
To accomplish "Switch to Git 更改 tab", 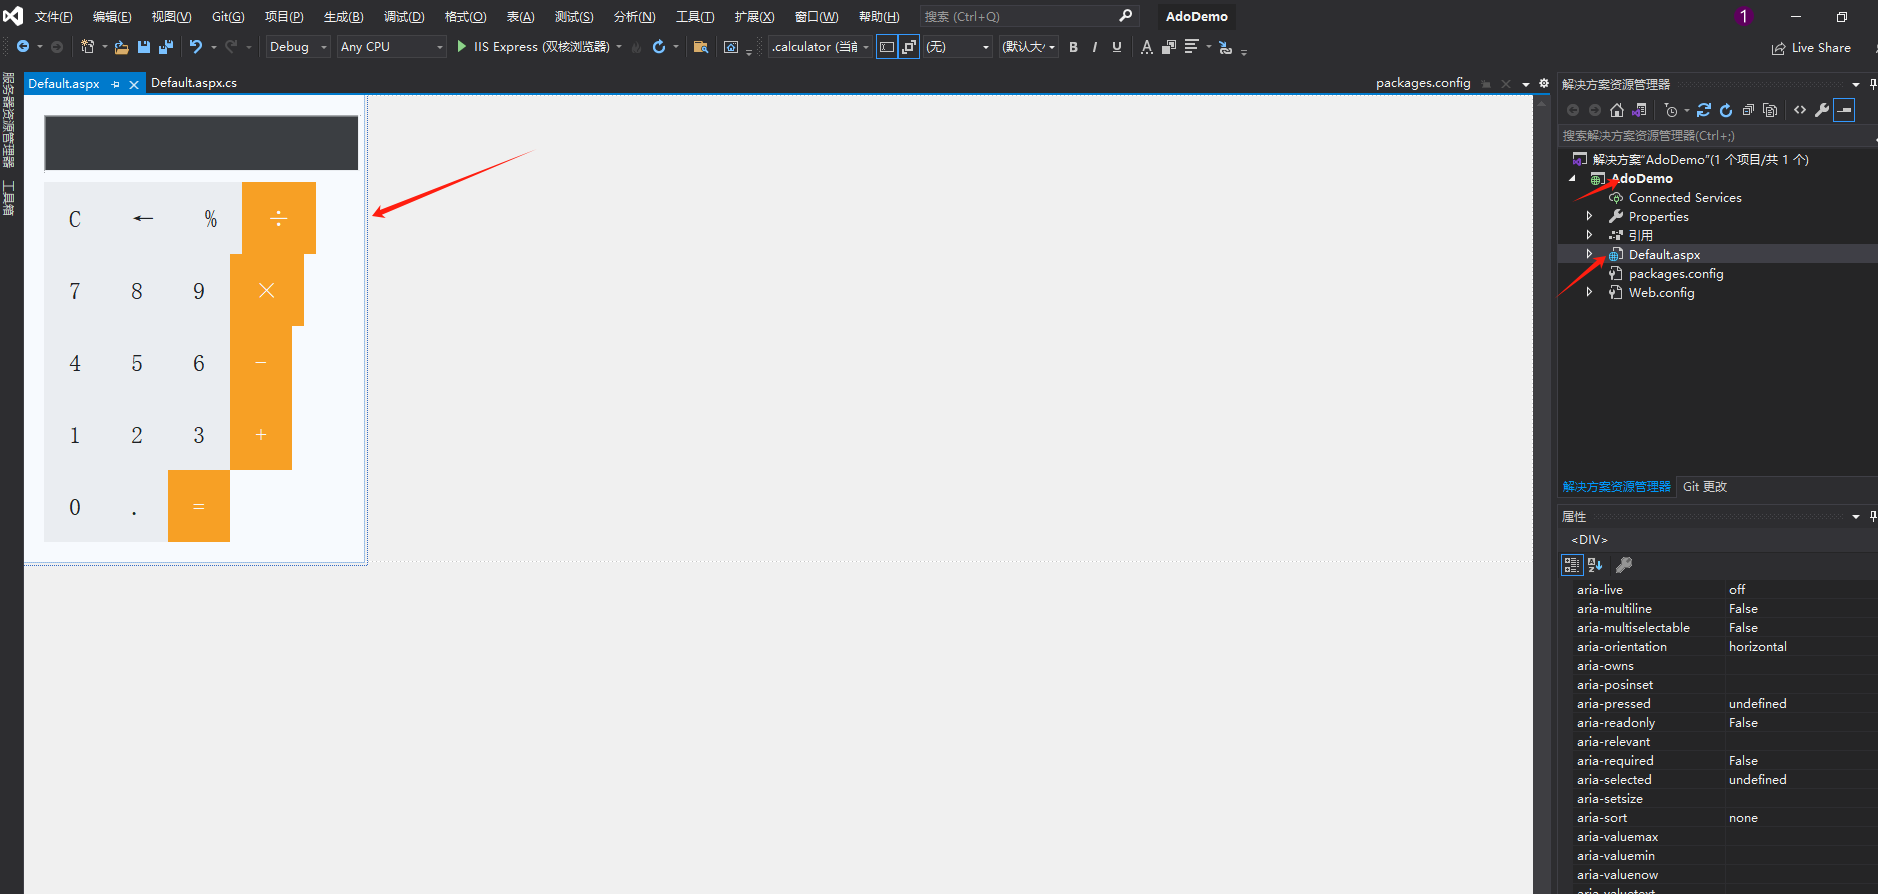I will 1705,486.
